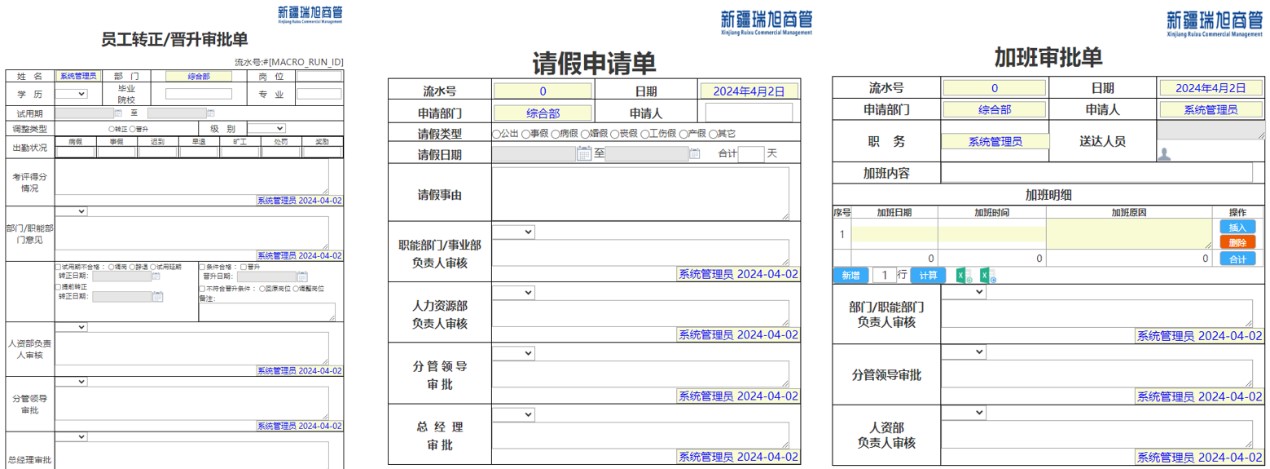Open calendar icon under 提前转正 date

pos(157,296)
